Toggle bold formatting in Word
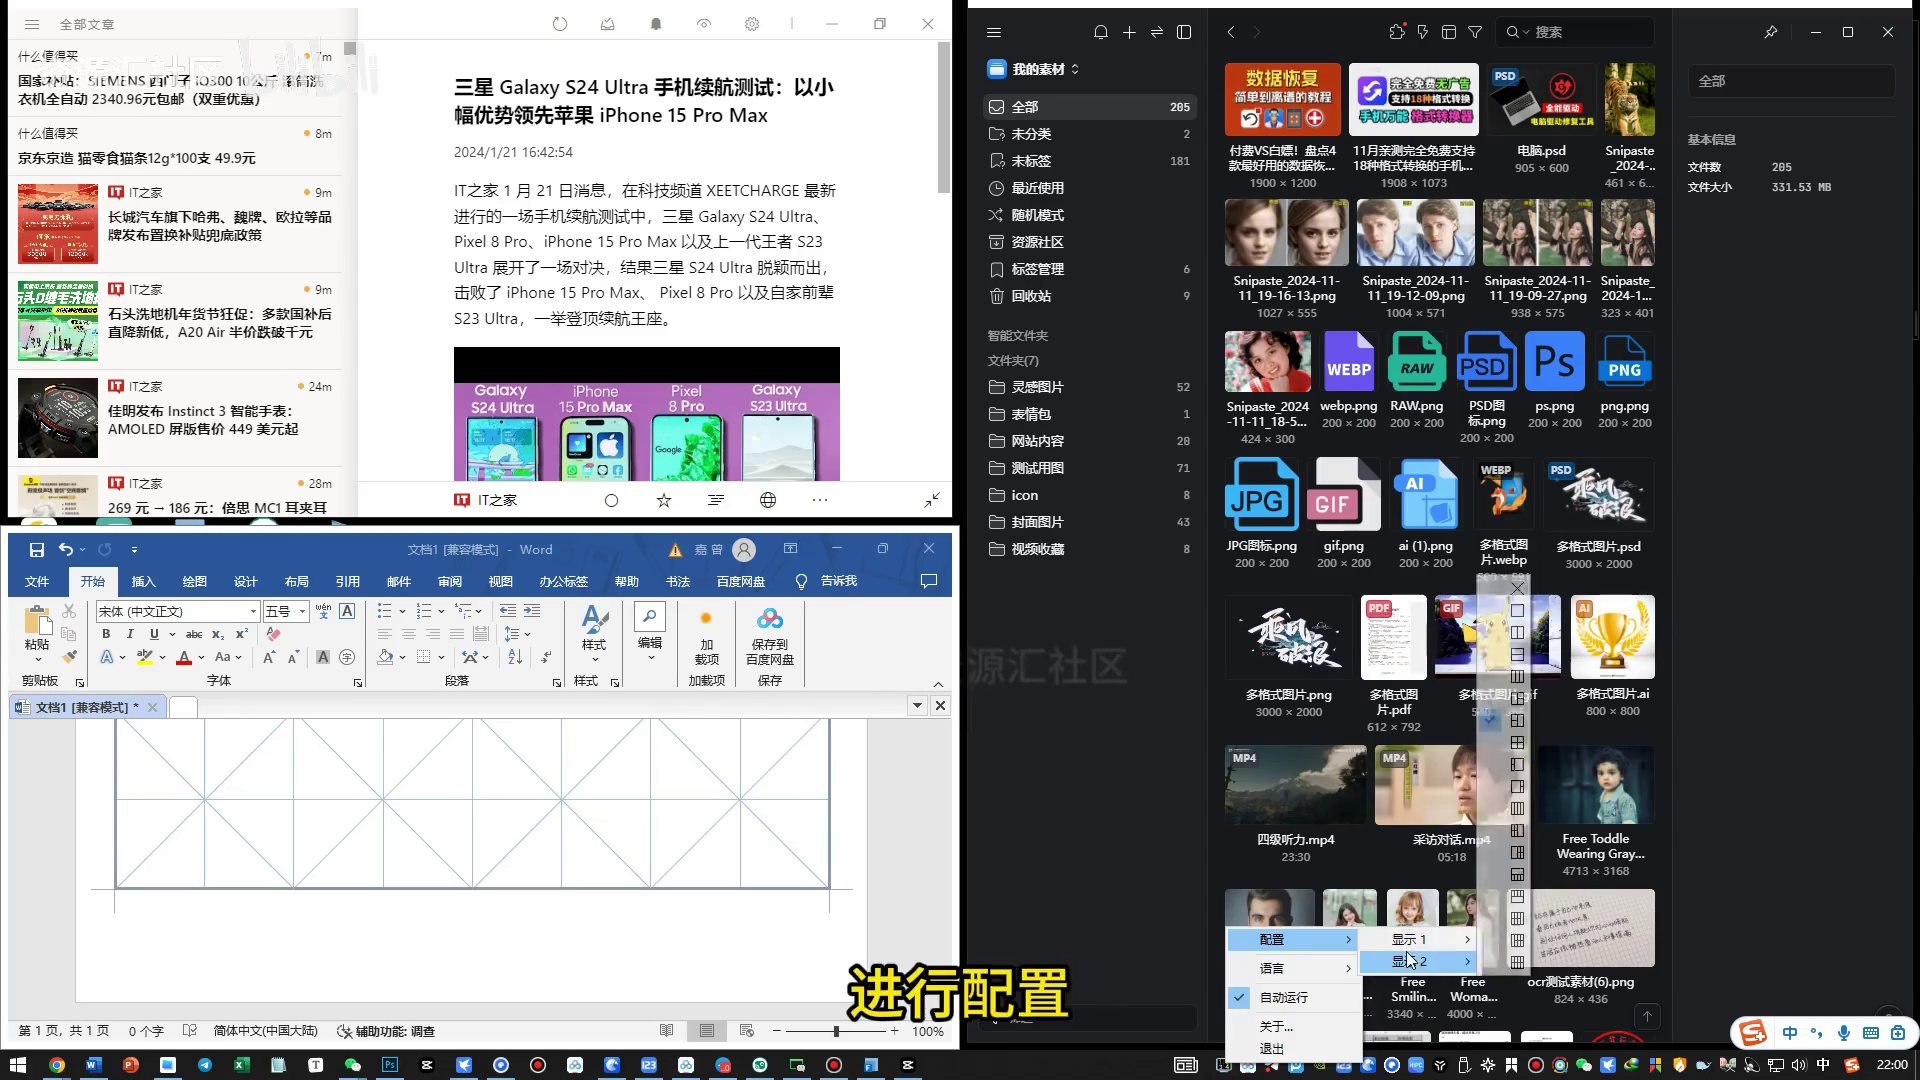Viewport: 1920px width, 1080px height. pos(106,634)
